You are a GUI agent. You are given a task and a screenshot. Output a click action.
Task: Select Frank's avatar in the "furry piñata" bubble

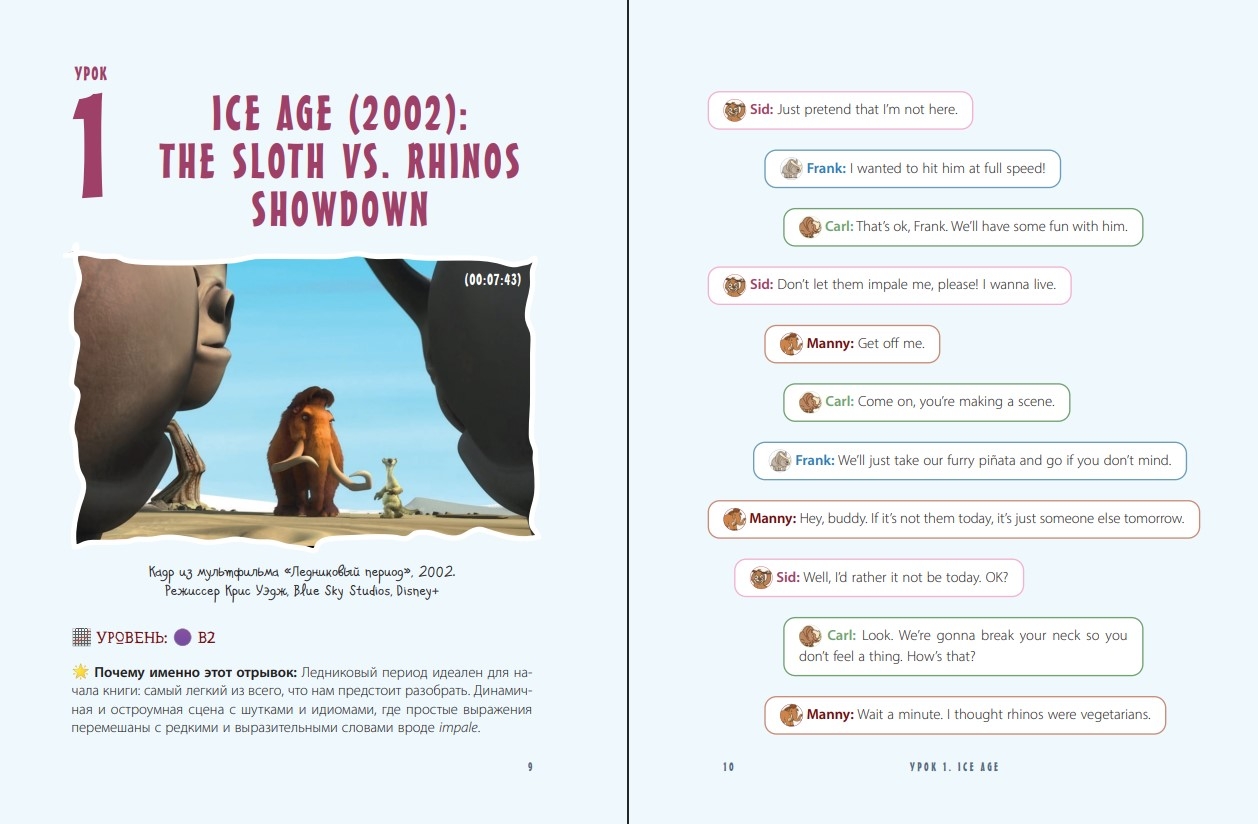pos(780,461)
